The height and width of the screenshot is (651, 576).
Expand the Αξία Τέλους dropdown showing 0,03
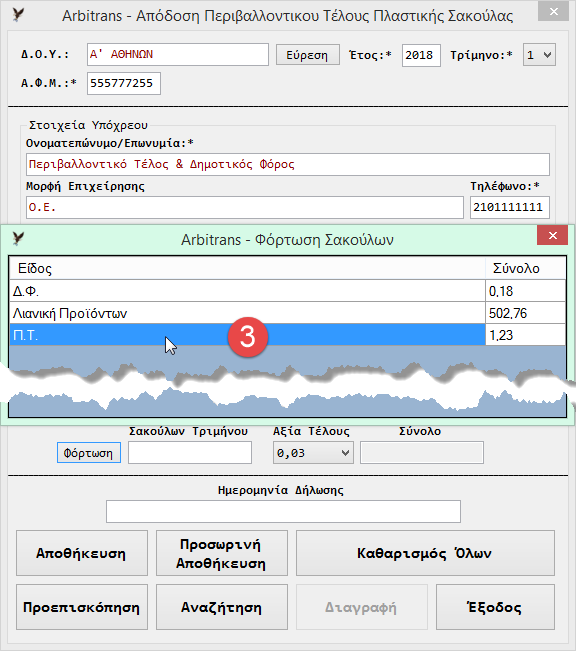[x=313, y=453]
